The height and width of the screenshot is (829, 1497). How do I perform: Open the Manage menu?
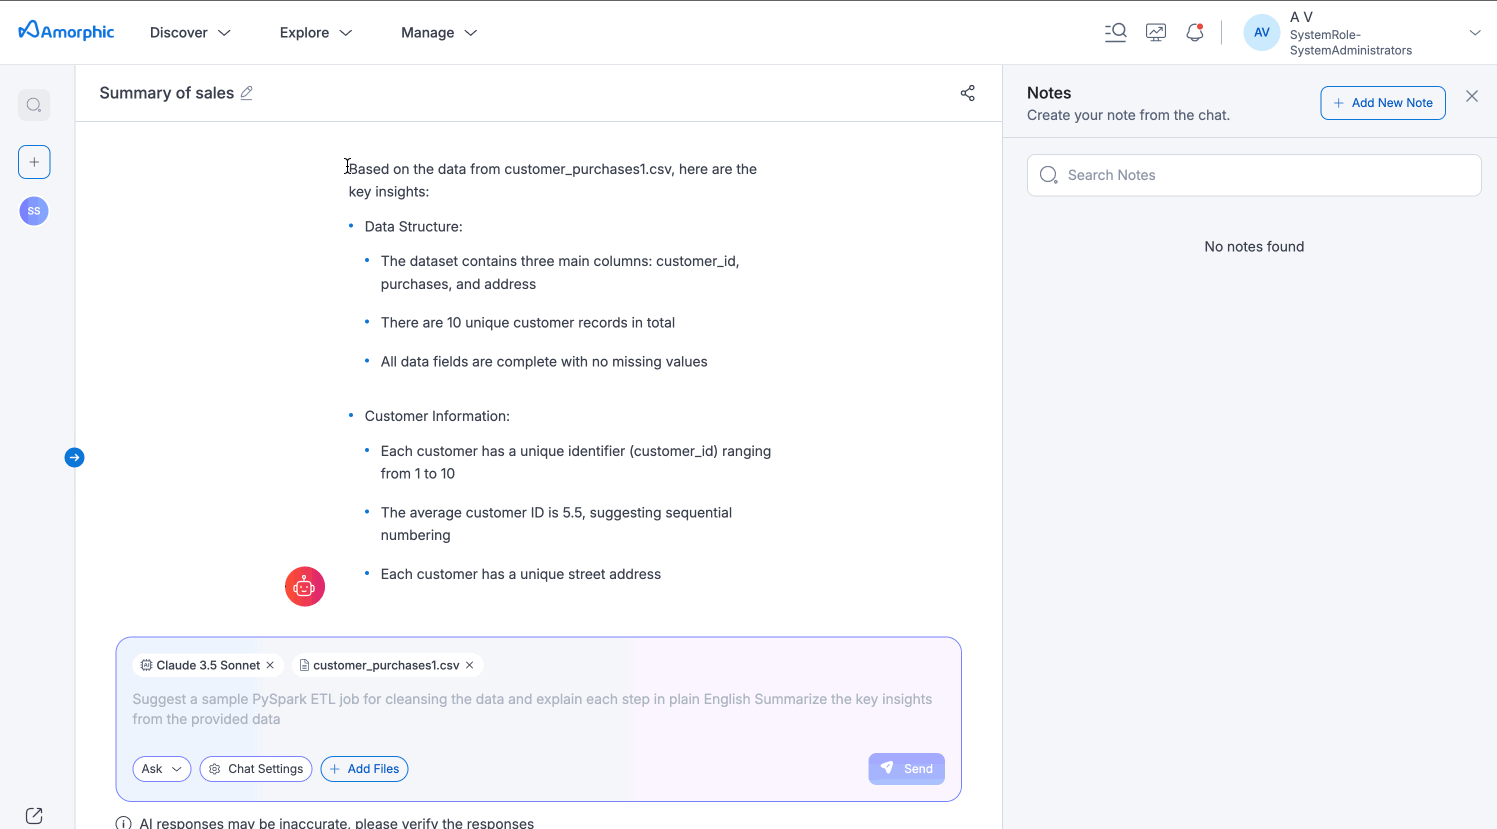[x=439, y=33]
